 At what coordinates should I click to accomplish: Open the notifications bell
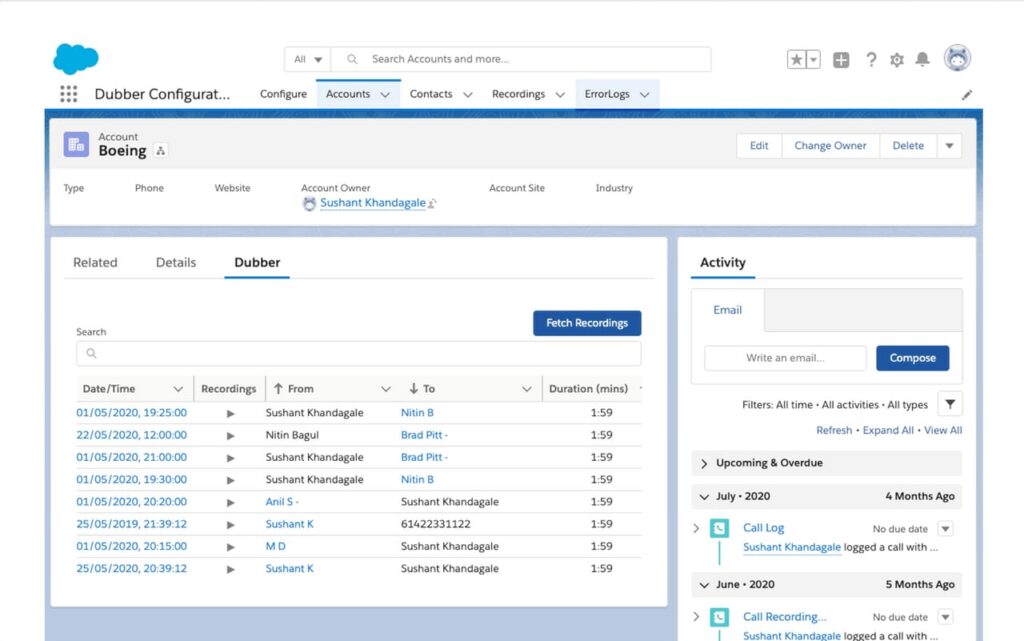click(922, 59)
